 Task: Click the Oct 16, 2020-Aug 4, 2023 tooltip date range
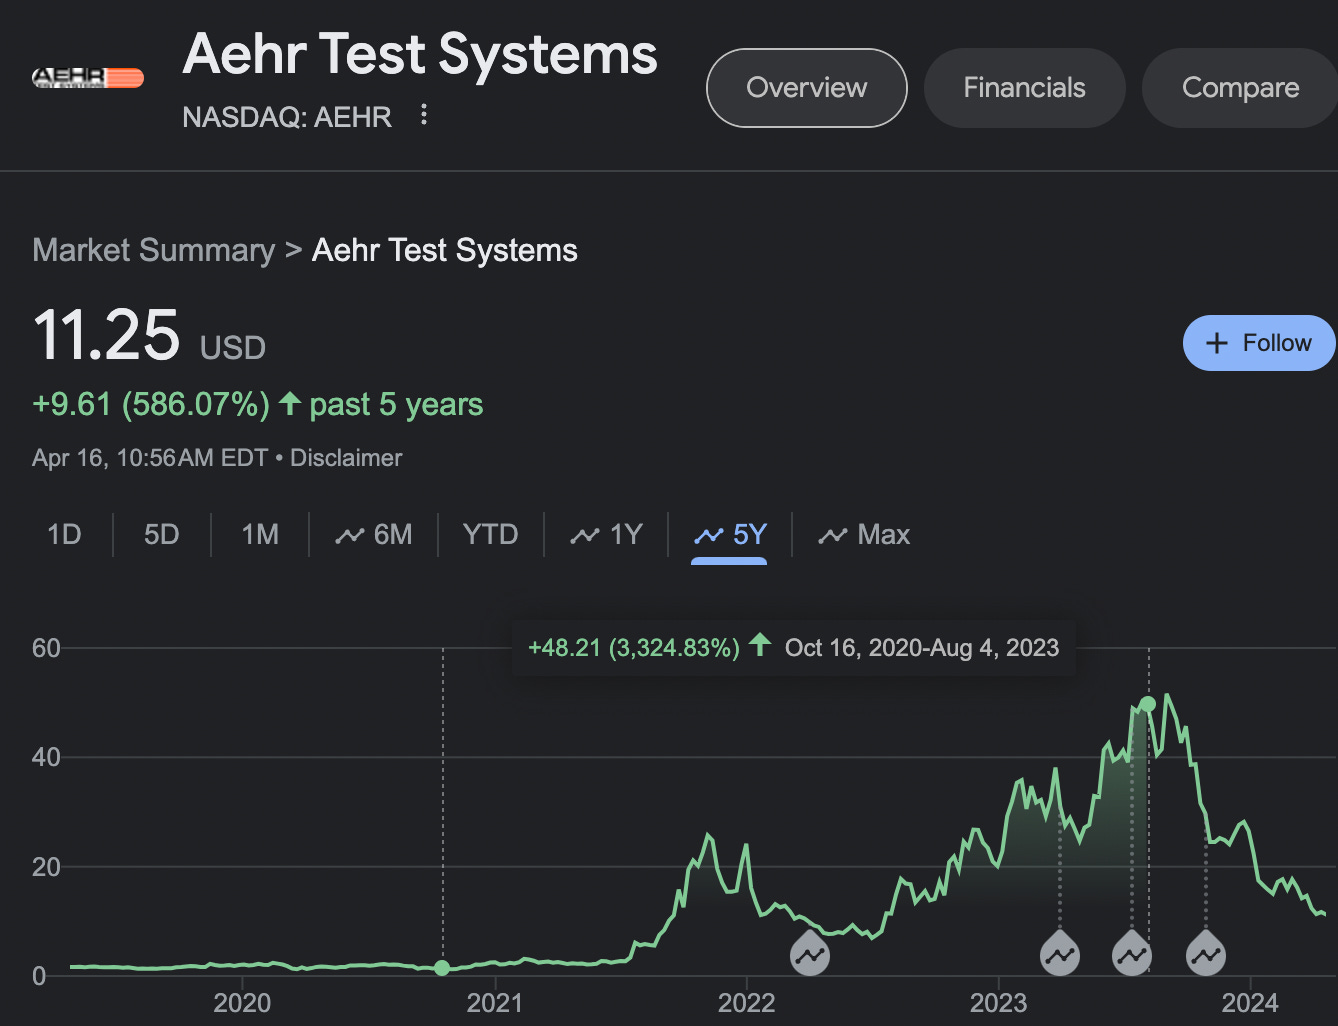[922, 648]
